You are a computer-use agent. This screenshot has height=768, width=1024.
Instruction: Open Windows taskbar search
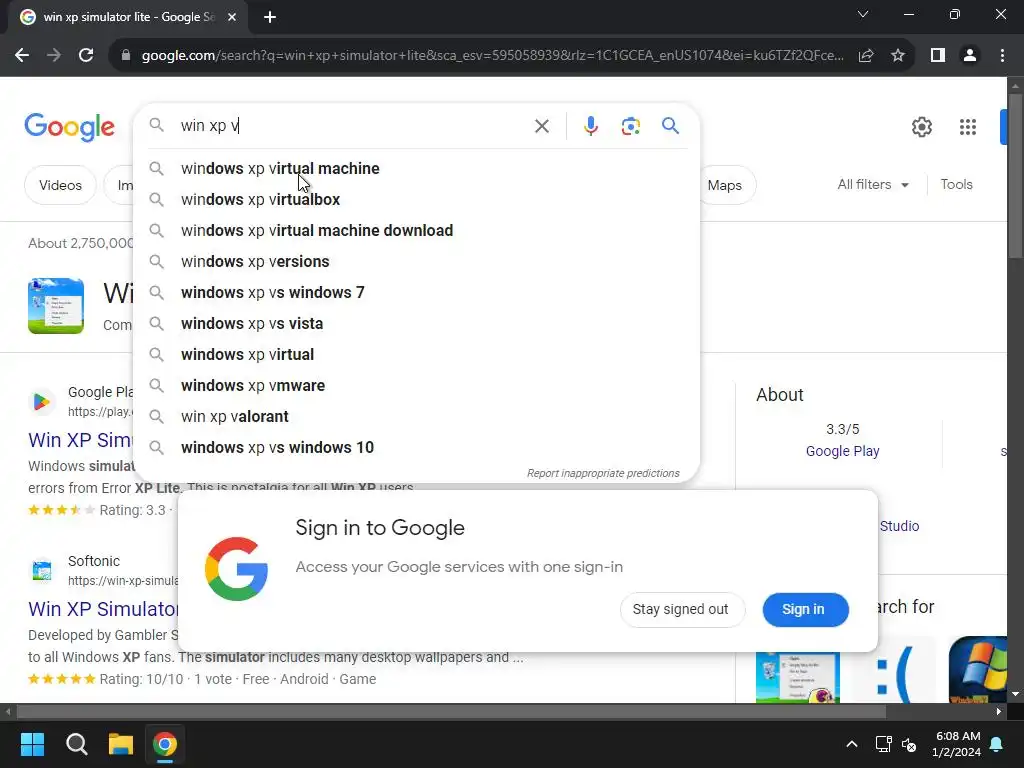[76, 744]
